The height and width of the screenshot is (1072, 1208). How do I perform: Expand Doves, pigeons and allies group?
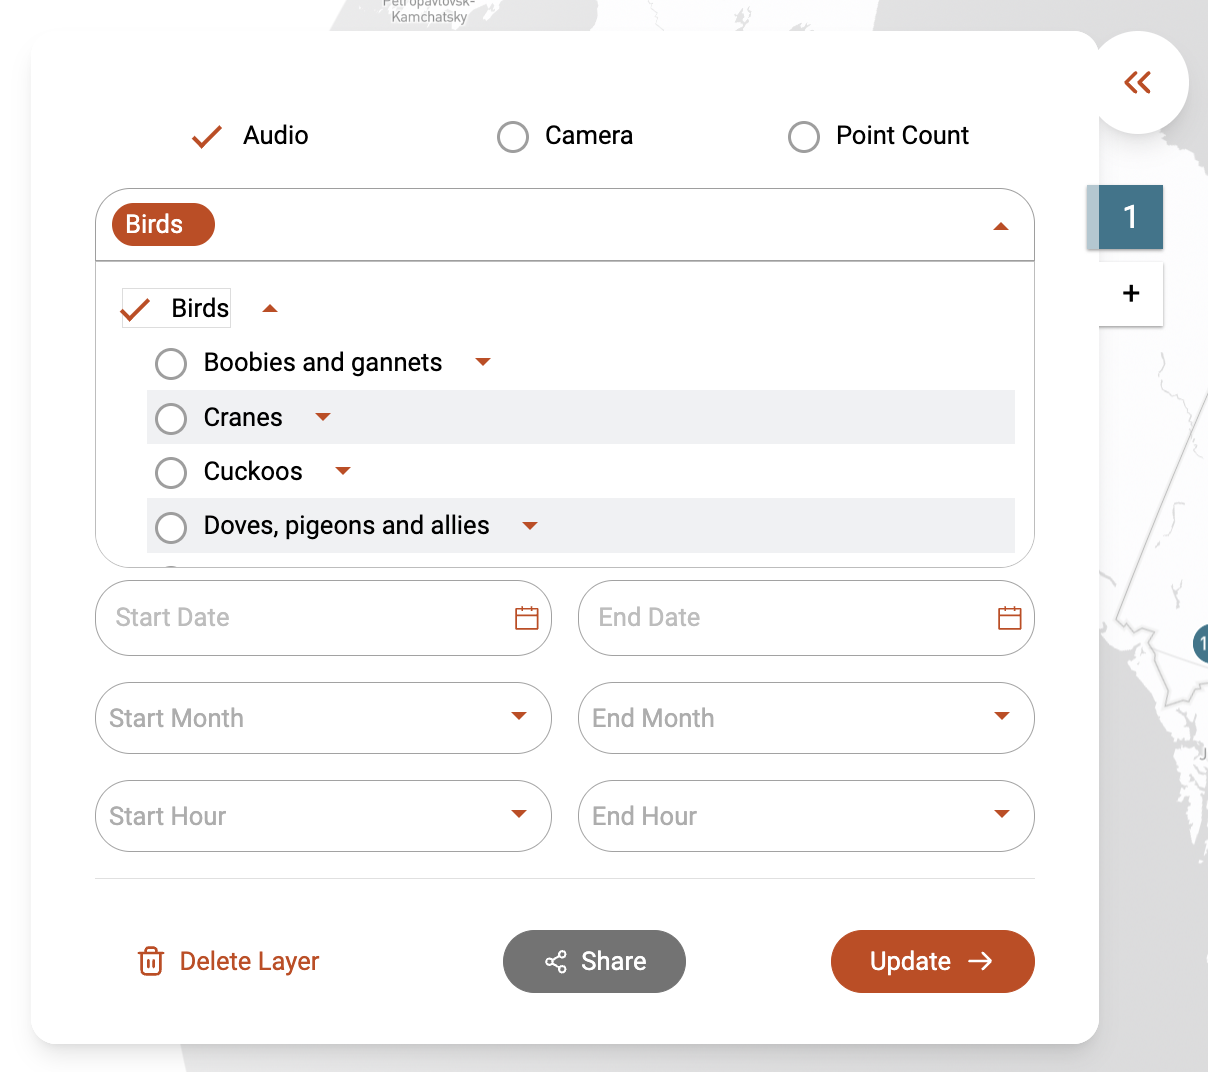(530, 526)
